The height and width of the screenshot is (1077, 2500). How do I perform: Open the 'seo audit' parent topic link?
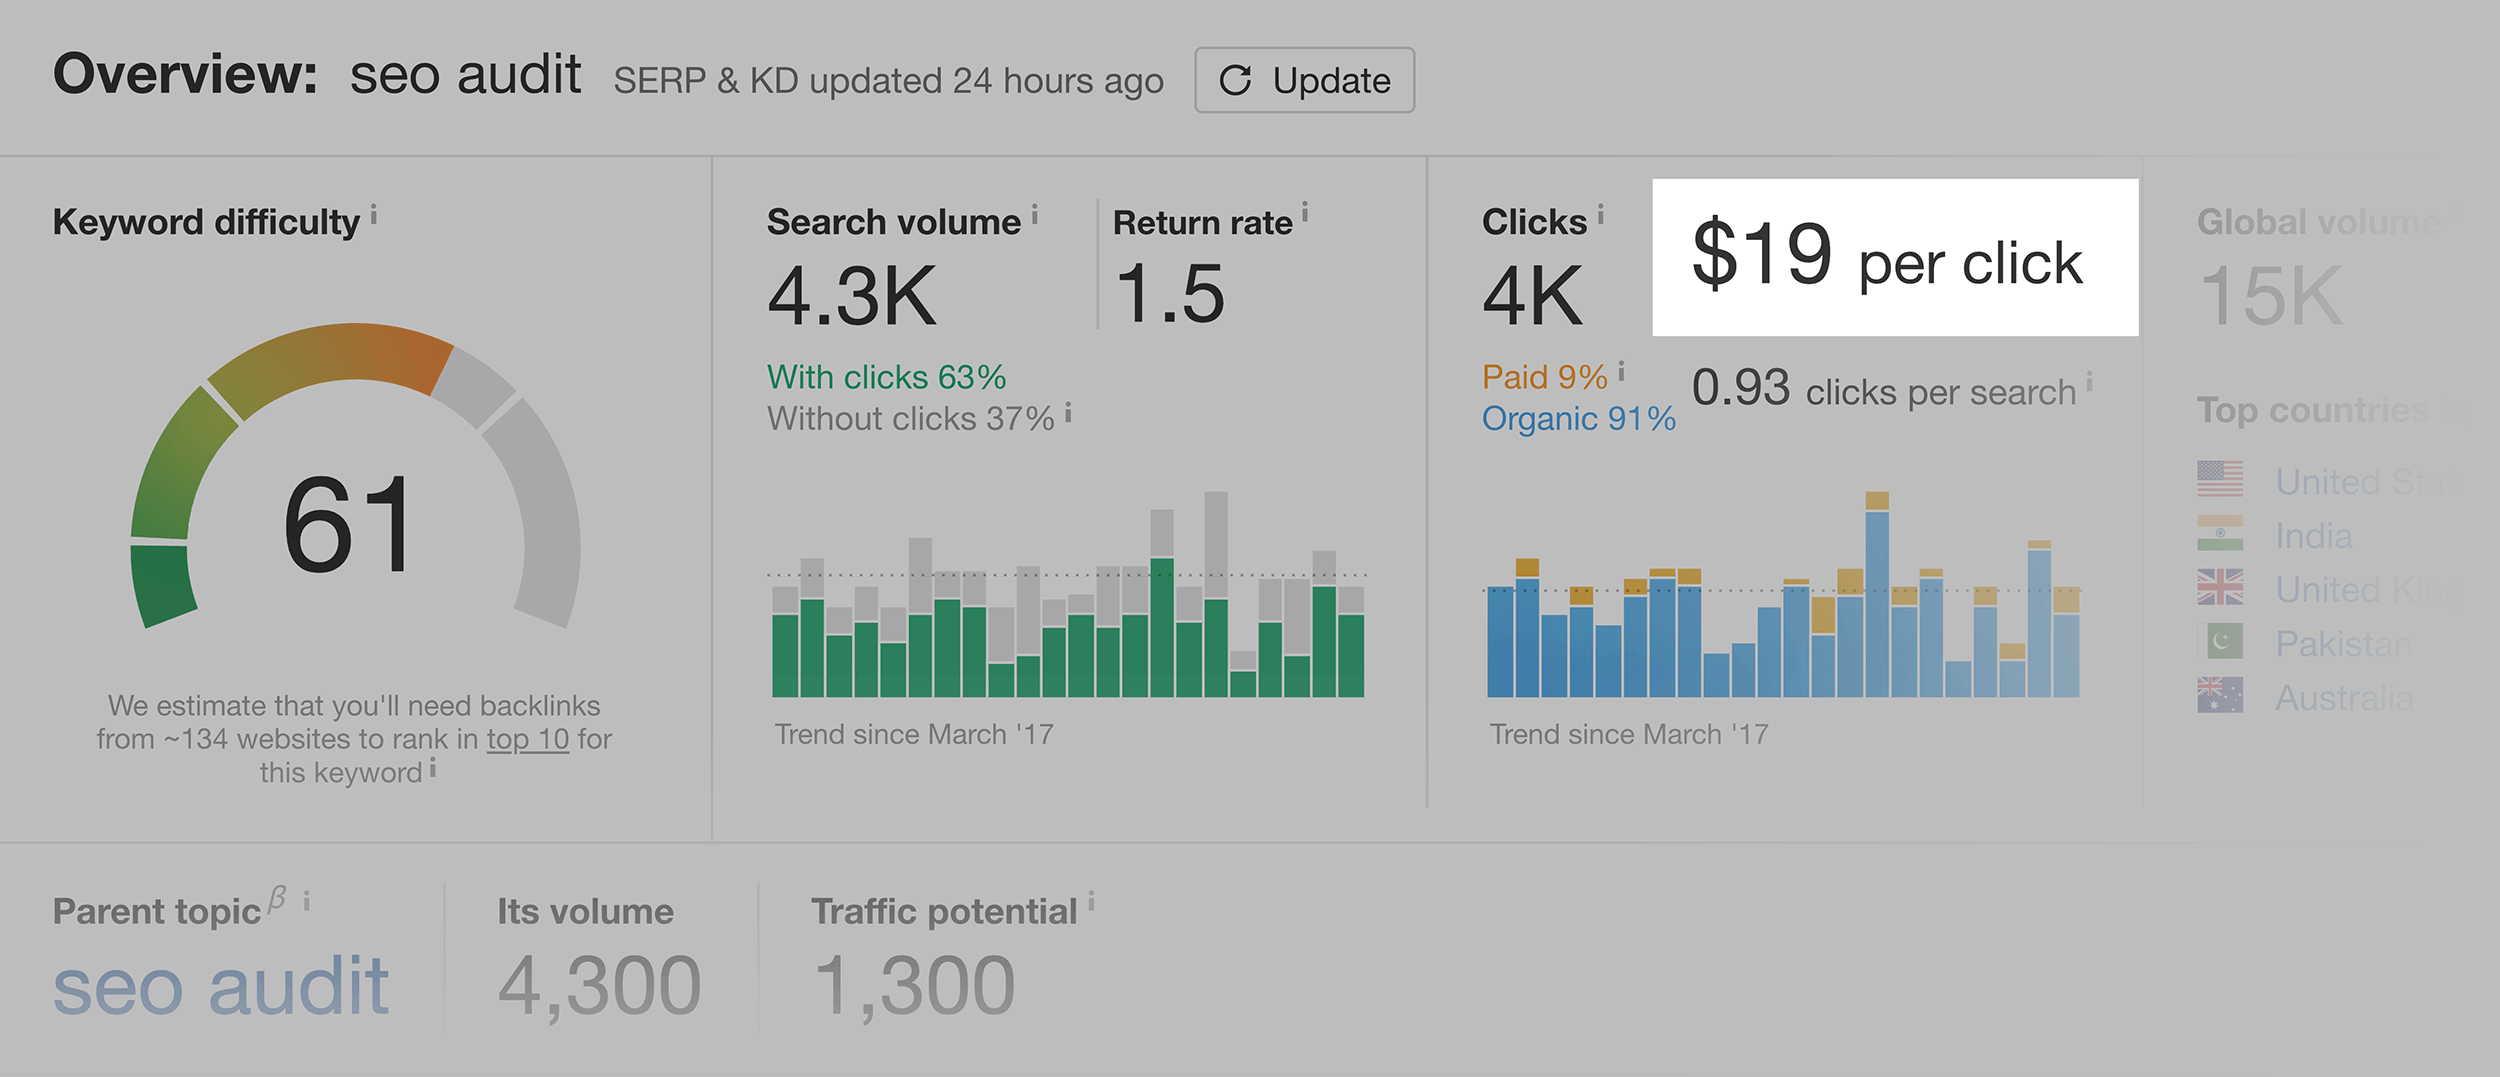pos(221,986)
